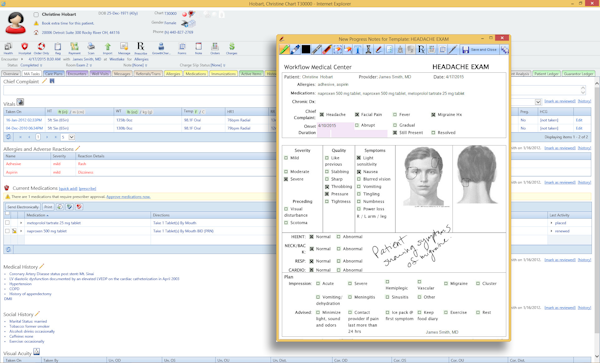Switch to the Care Plans tab

click(x=54, y=73)
